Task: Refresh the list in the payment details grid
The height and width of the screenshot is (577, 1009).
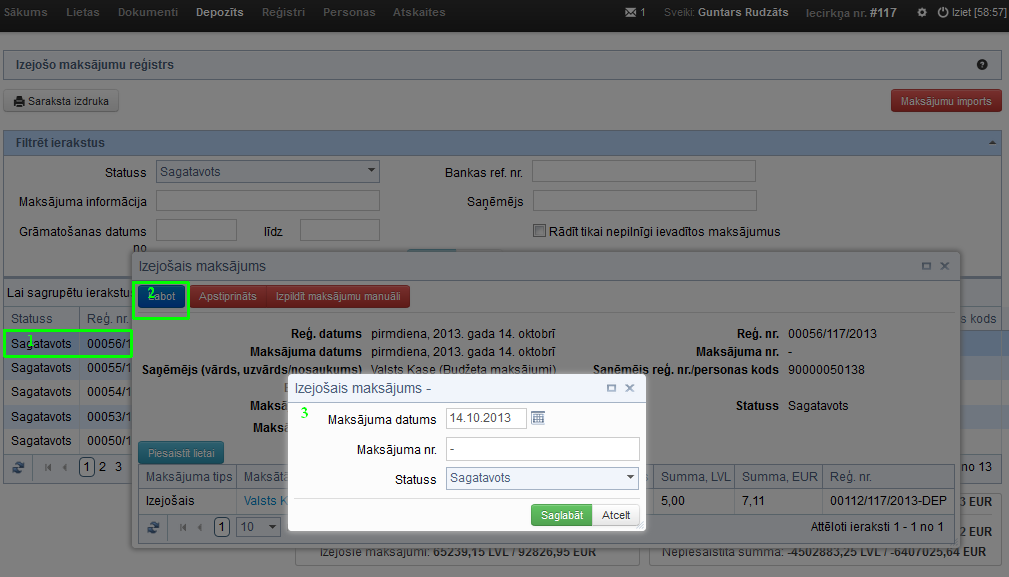Action: 153,526
